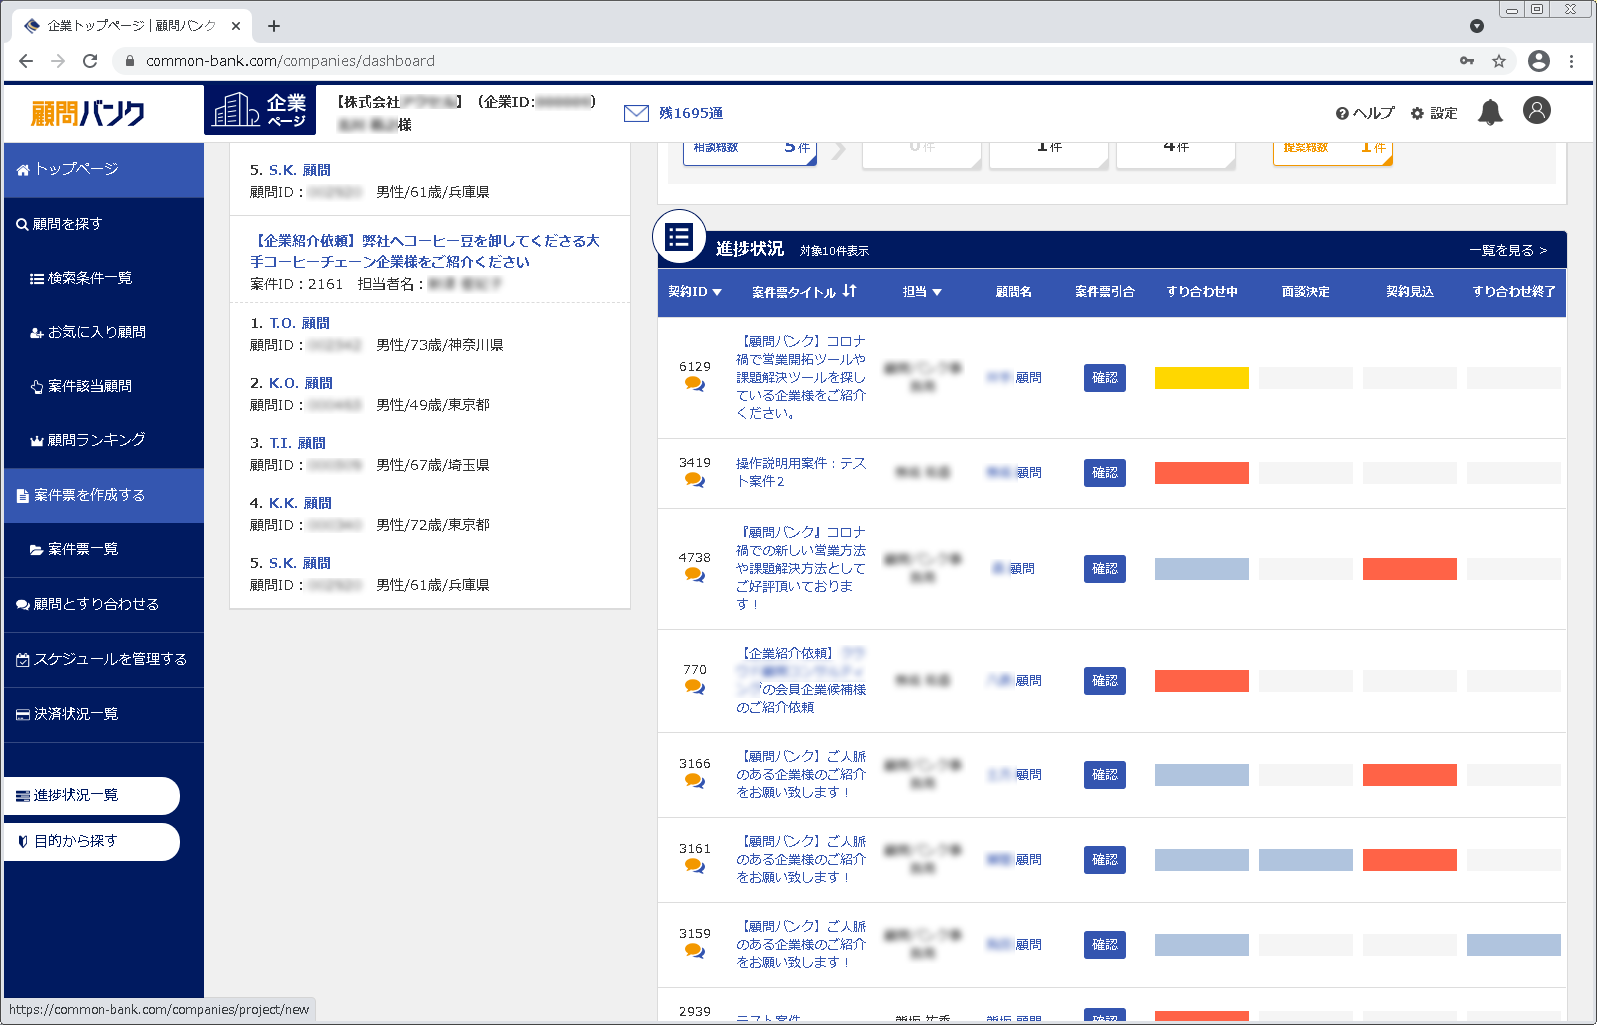The image size is (1597, 1025).
Task: Expand the 担当 filter dropdown
Action: (x=936, y=292)
